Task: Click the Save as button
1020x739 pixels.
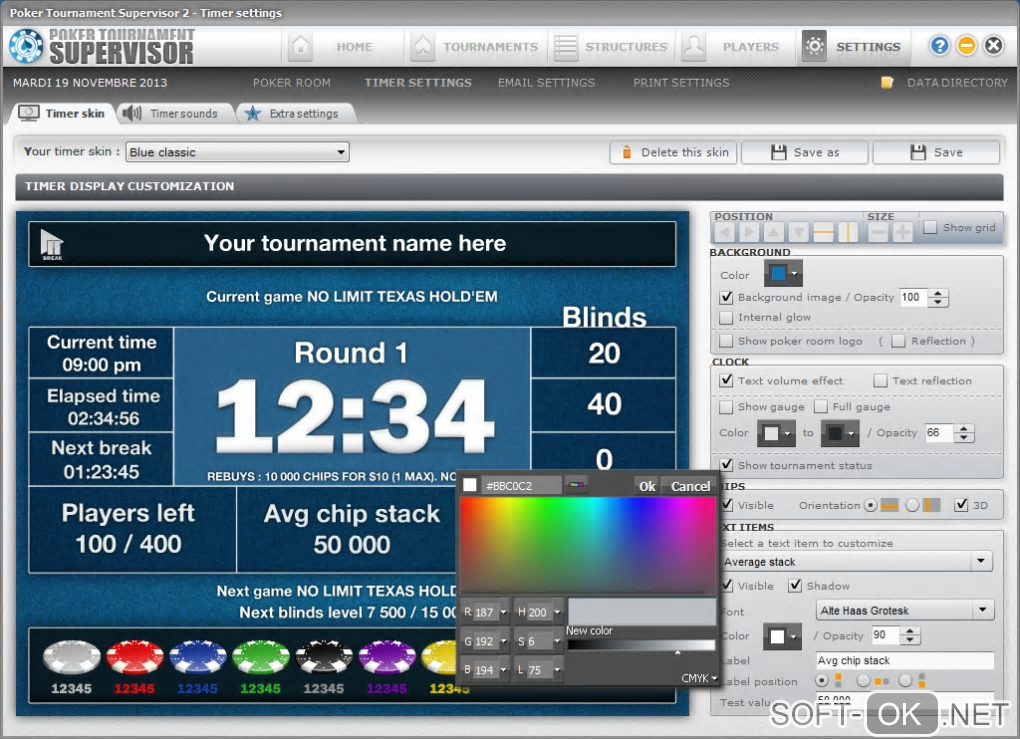Action: click(x=805, y=152)
